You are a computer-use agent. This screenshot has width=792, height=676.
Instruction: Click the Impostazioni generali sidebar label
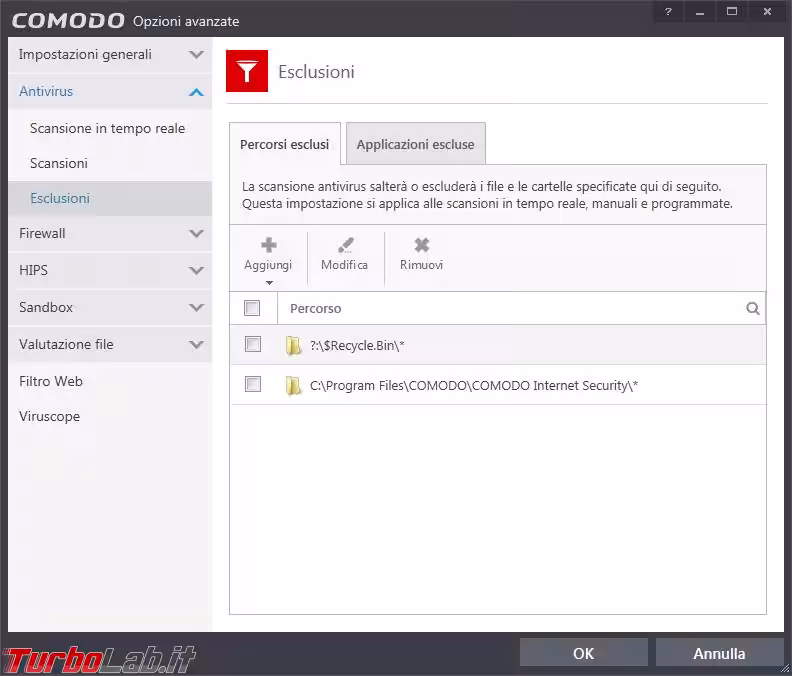pos(85,55)
